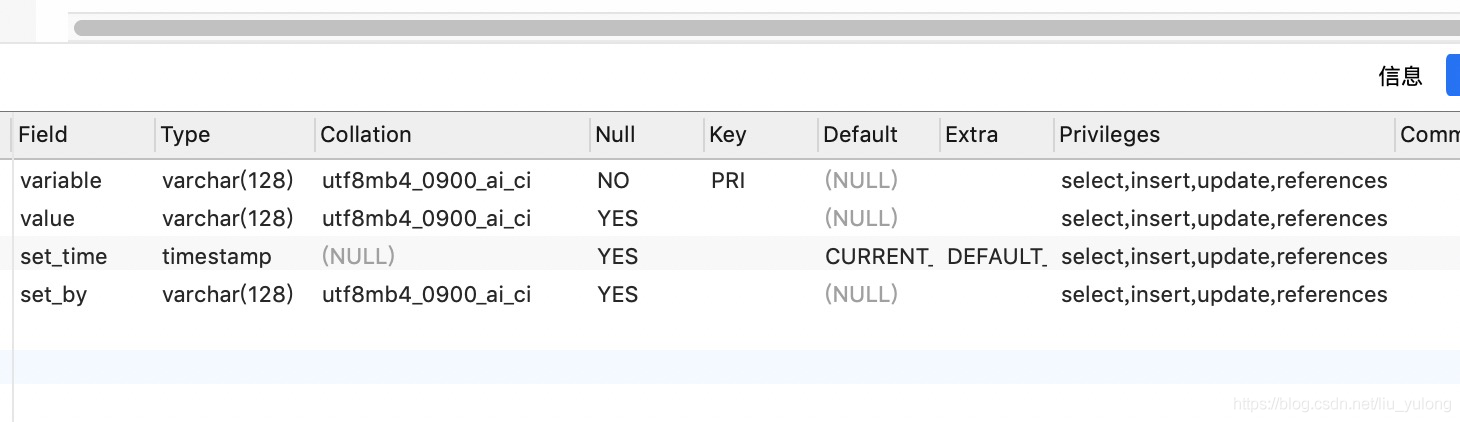
Task: Click the Null column header
Action: point(615,135)
